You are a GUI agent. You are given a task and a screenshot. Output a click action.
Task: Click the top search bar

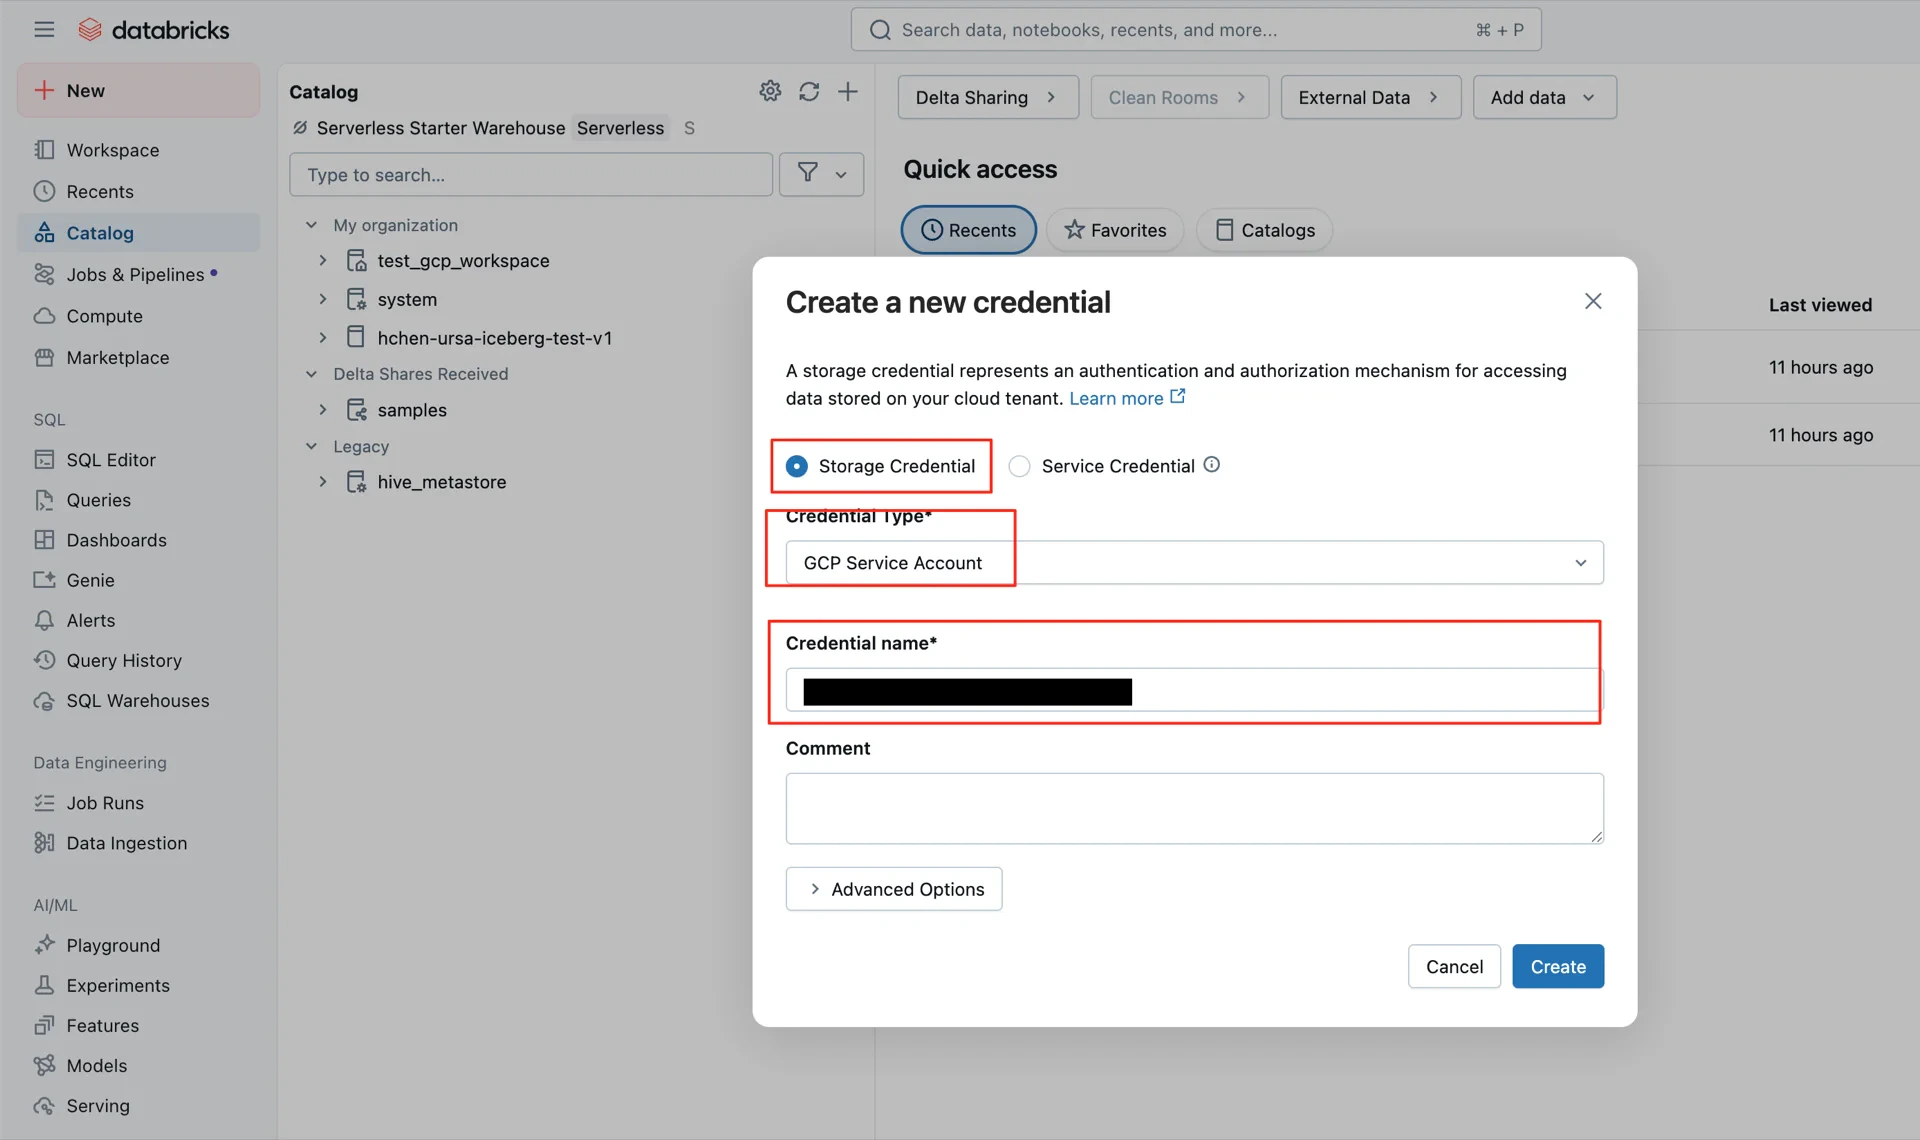point(1196,30)
